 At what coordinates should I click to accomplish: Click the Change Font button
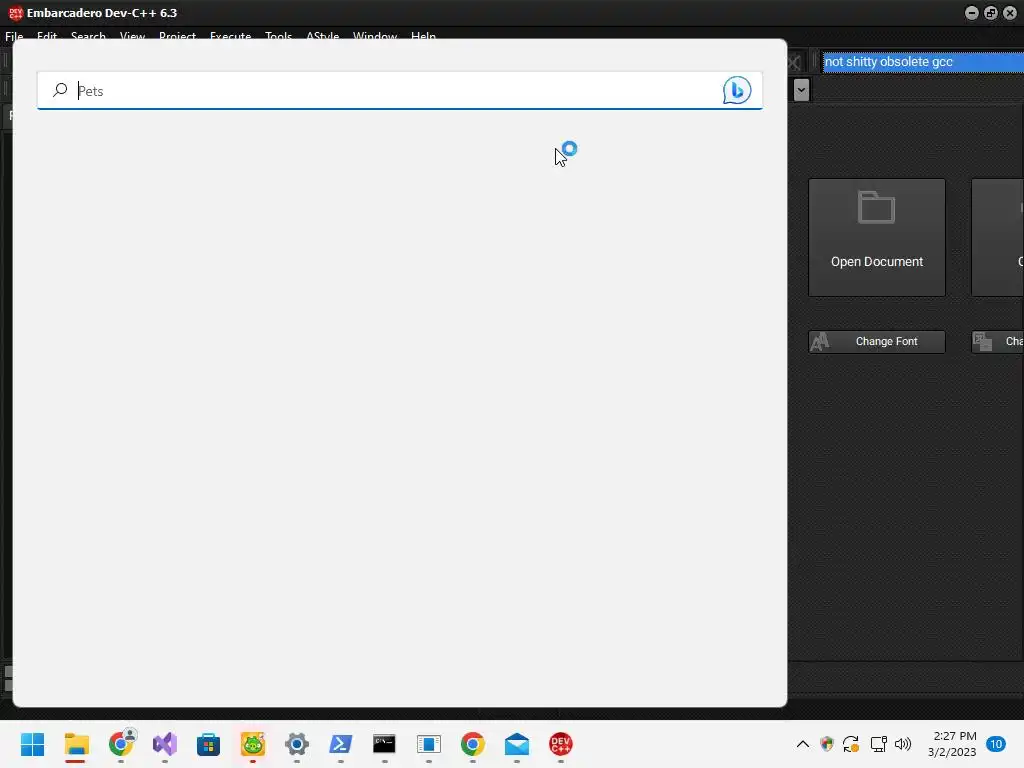click(876, 342)
